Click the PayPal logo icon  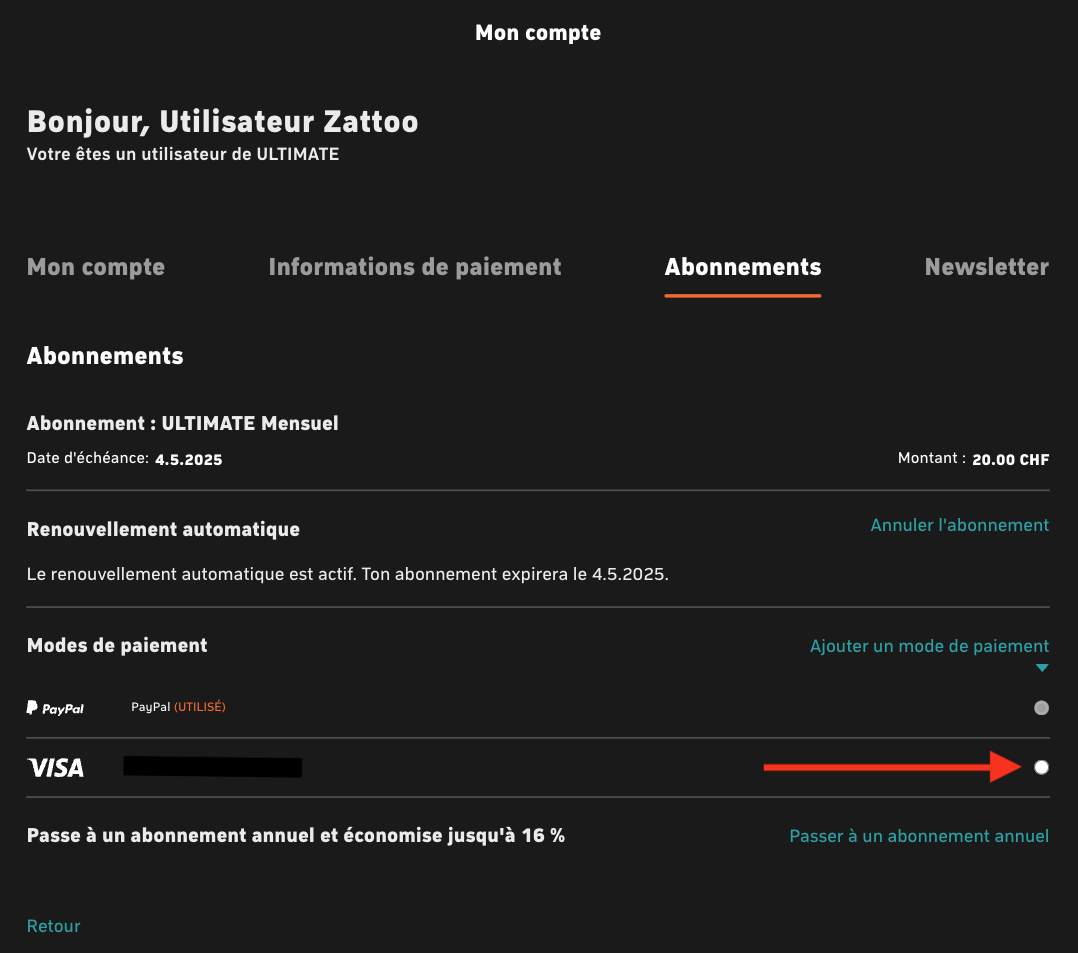[55, 708]
